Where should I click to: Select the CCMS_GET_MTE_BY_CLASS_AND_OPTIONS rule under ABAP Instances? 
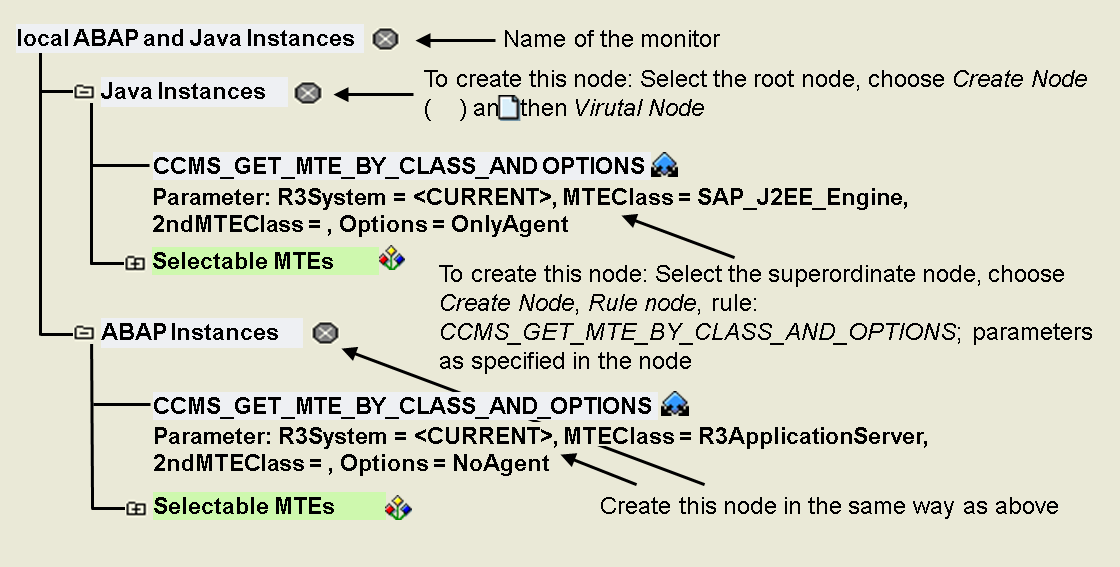tap(402, 406)
